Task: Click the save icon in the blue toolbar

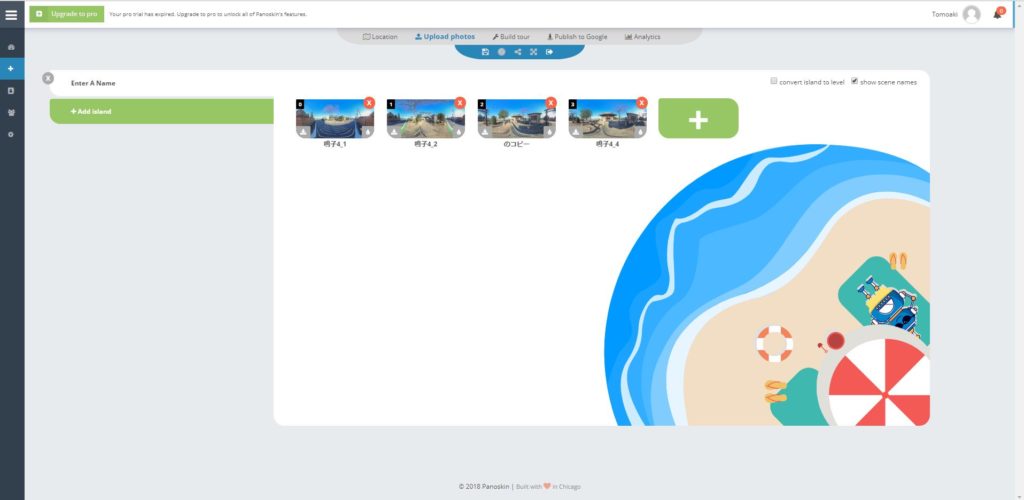Action: coord(485,52)
